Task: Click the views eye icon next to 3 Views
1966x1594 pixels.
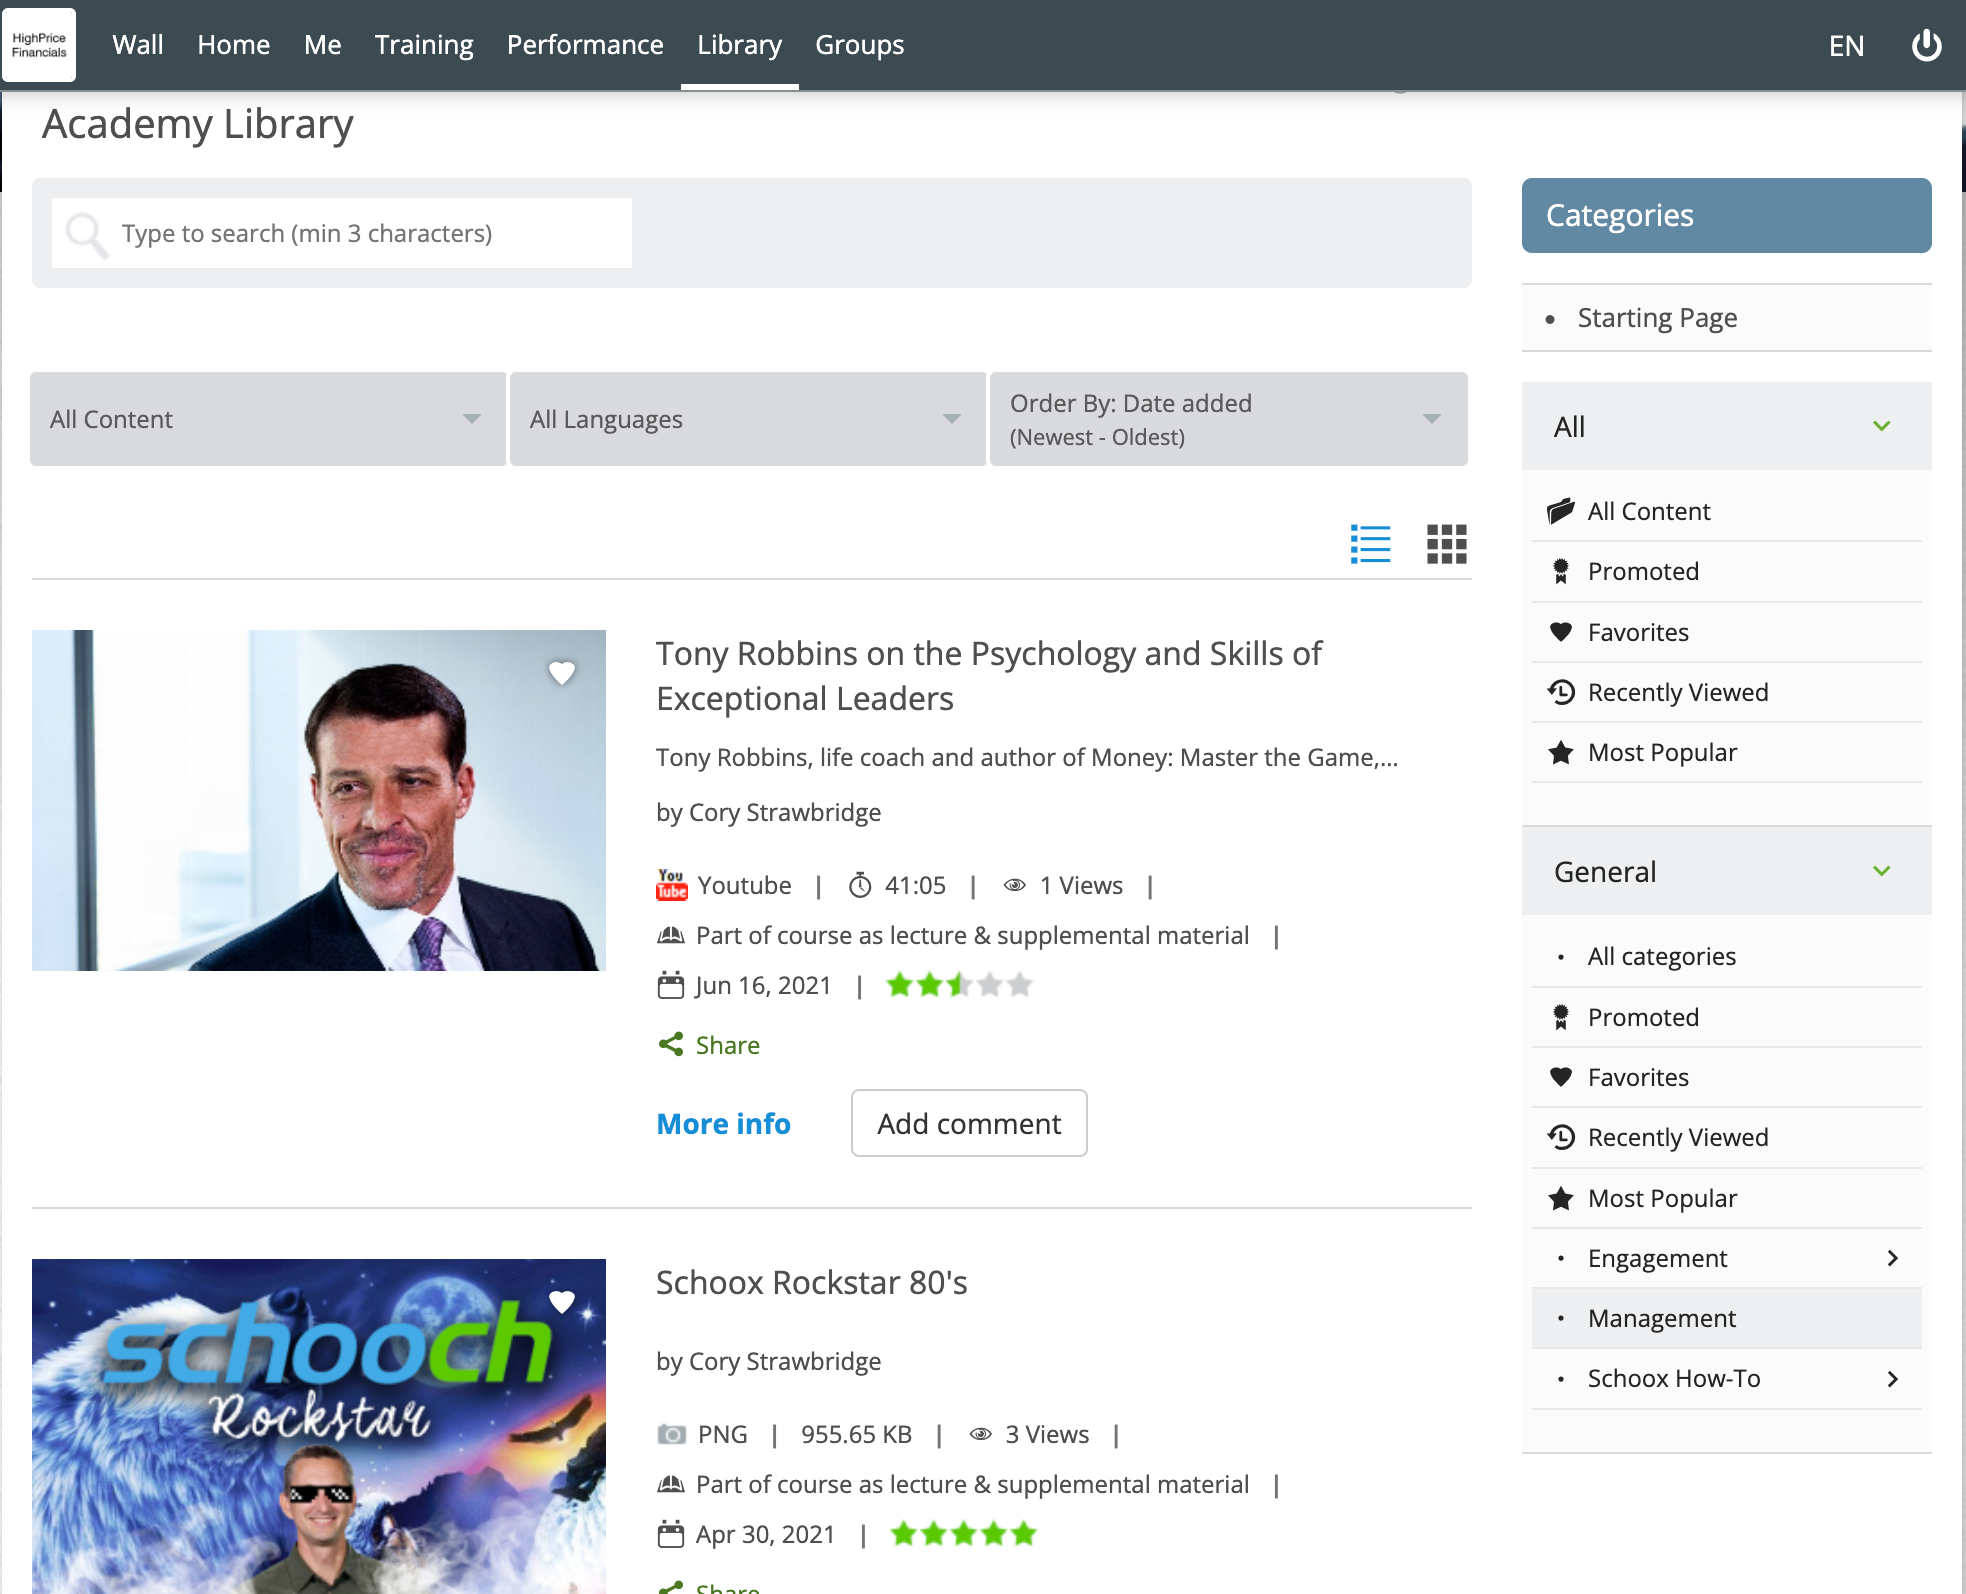Action: coord(980,1434)
